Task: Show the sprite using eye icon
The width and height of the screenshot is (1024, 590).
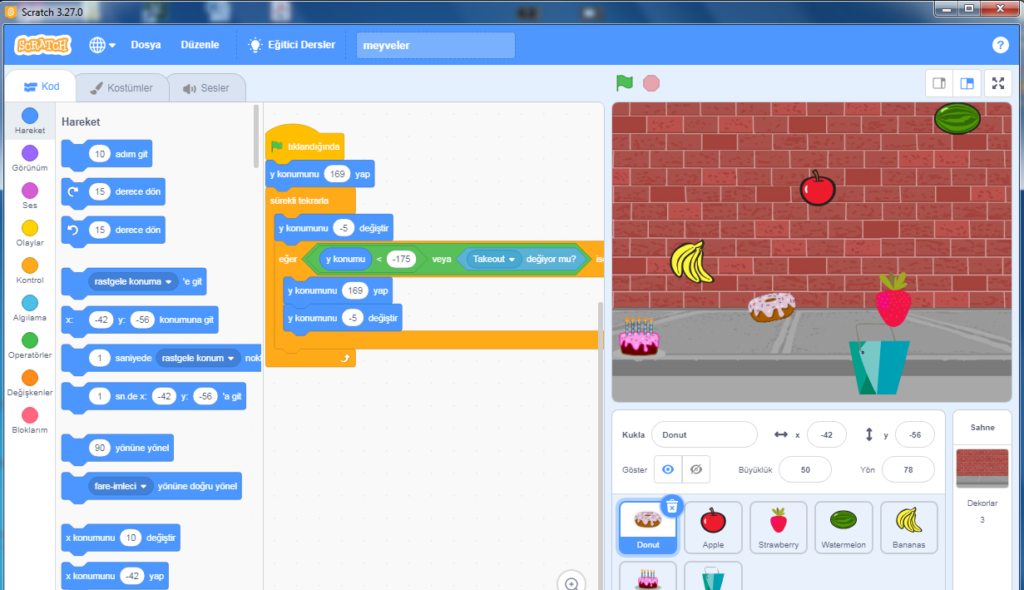Action: click(x=667, y=469)
